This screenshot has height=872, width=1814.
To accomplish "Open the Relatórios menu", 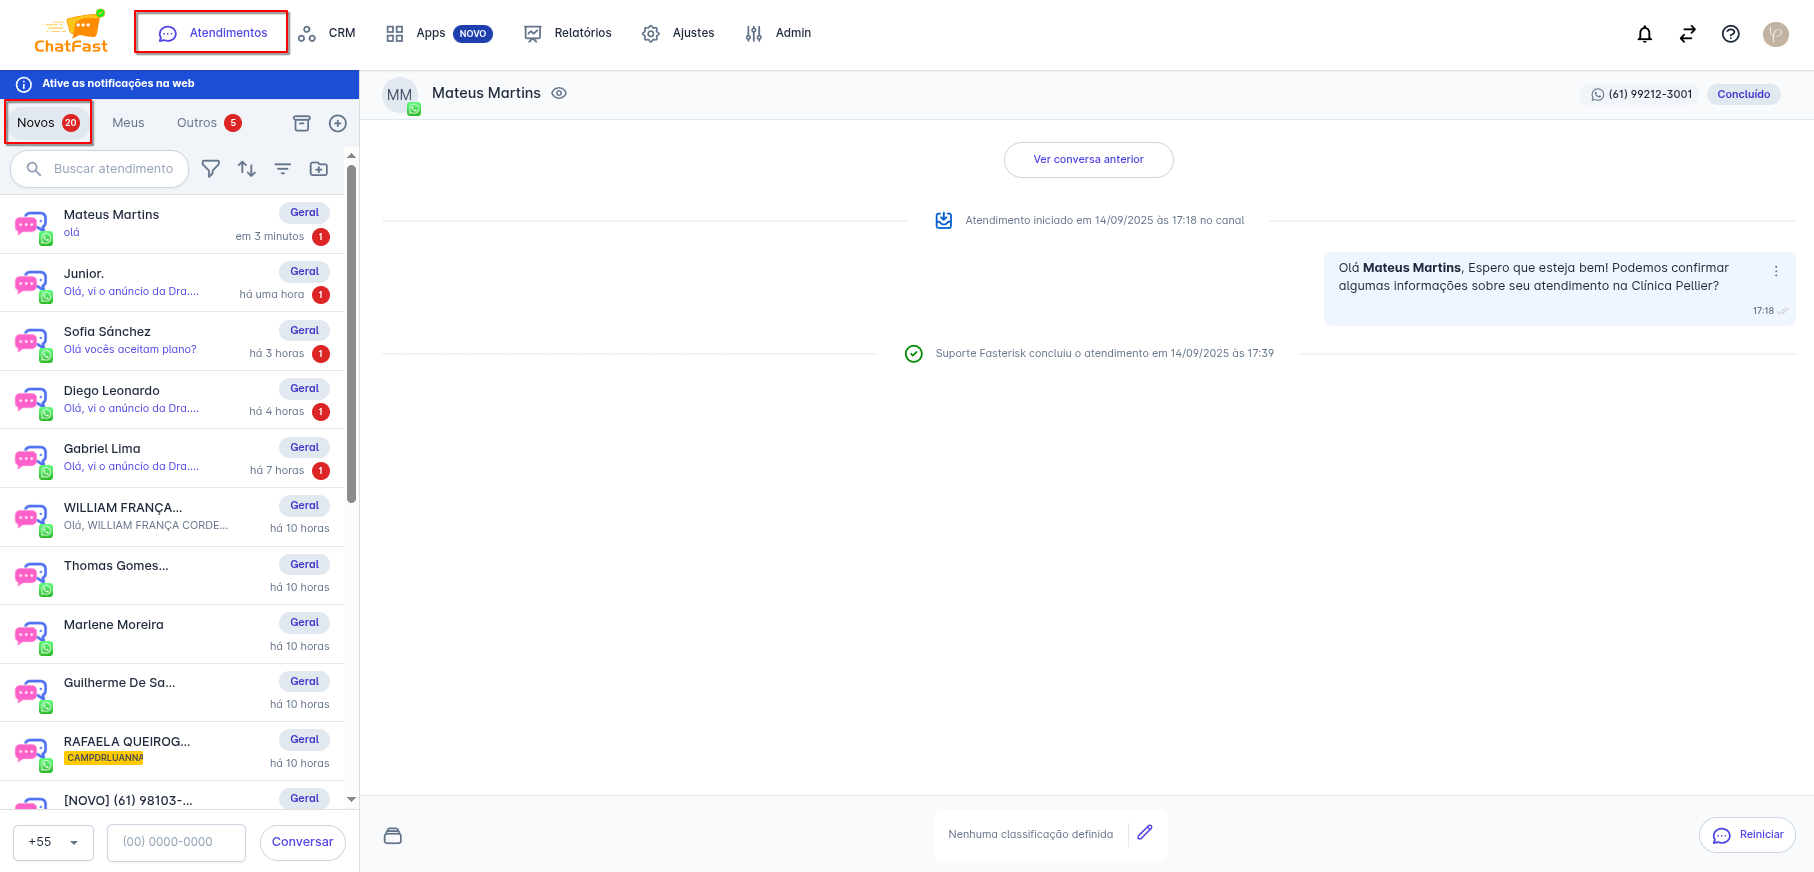I will (568, 33).
